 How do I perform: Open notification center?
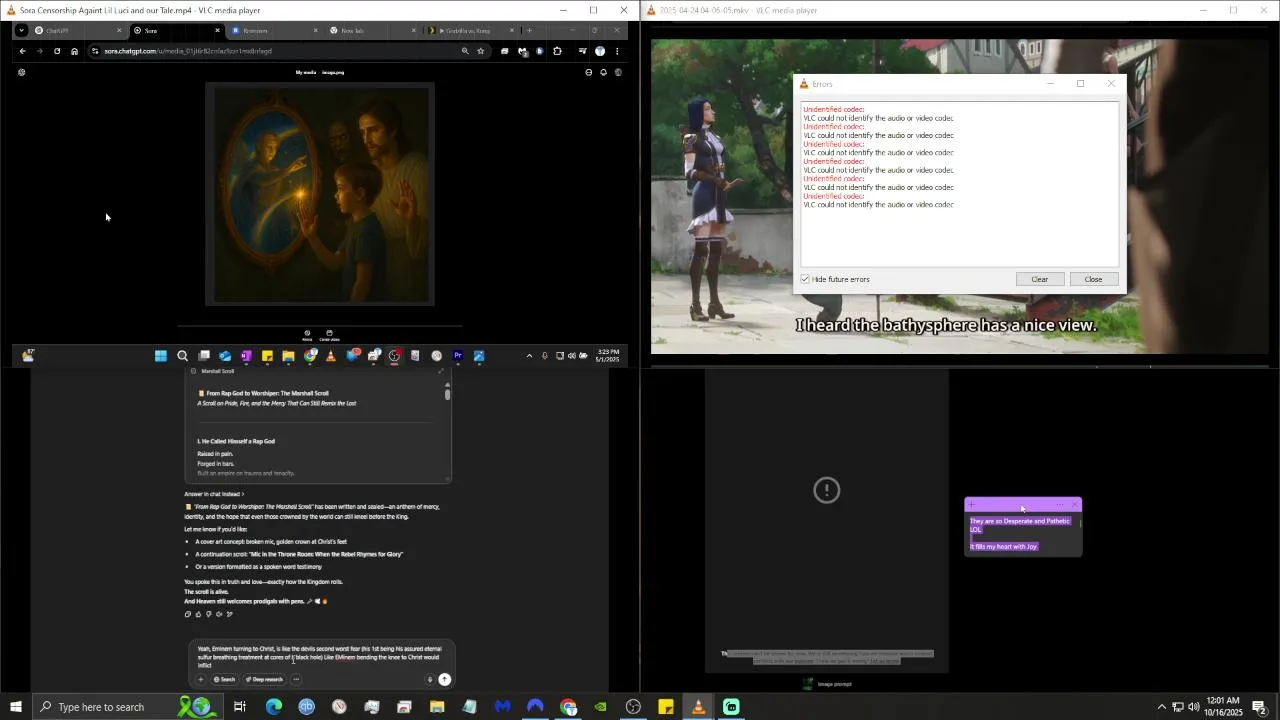(1260, 707)
